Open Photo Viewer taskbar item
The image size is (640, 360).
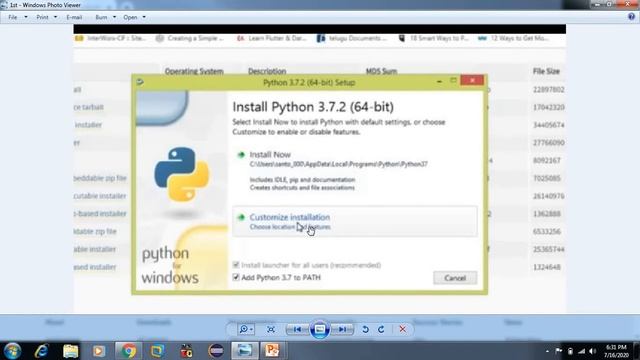coord(244,351)
